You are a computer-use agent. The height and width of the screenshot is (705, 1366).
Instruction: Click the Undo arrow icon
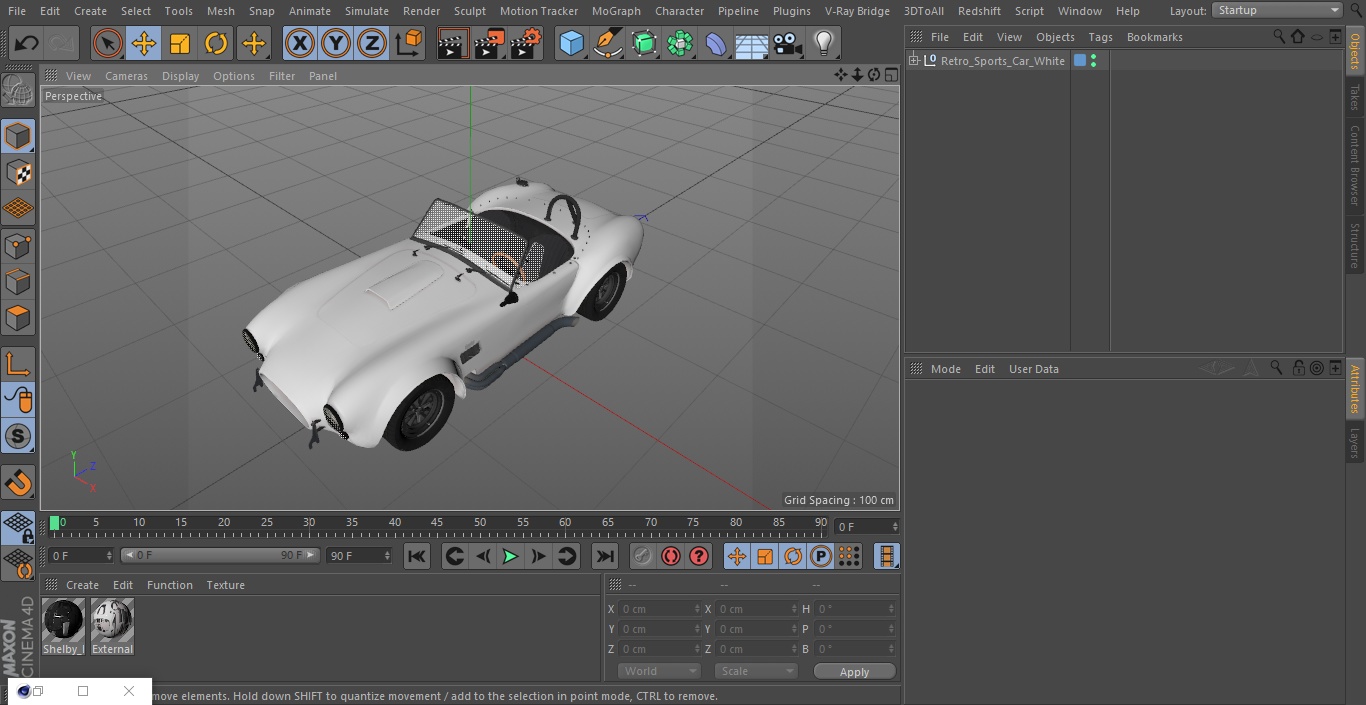point(27,43)
